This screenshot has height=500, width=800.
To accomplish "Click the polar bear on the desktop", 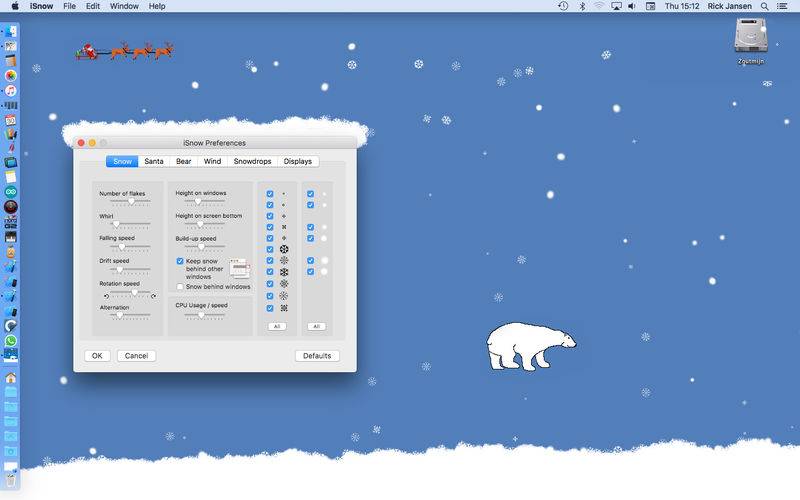I will [x=531, y=346].
